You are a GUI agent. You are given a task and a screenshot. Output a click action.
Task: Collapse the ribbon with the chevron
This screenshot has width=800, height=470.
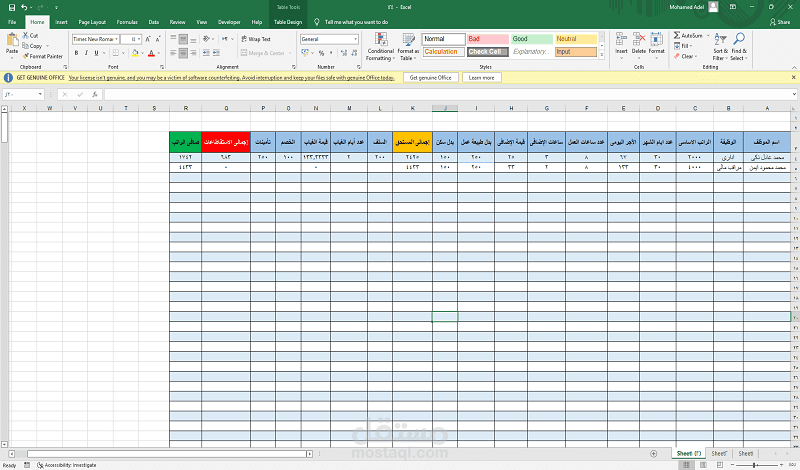tap(794, 67)
